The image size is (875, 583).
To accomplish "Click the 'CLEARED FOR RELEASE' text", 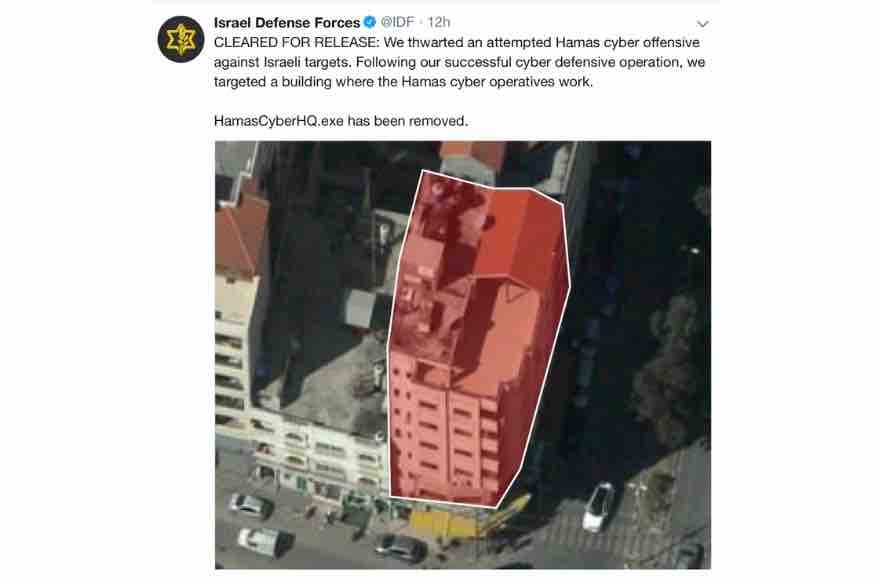I will point(295,42).
